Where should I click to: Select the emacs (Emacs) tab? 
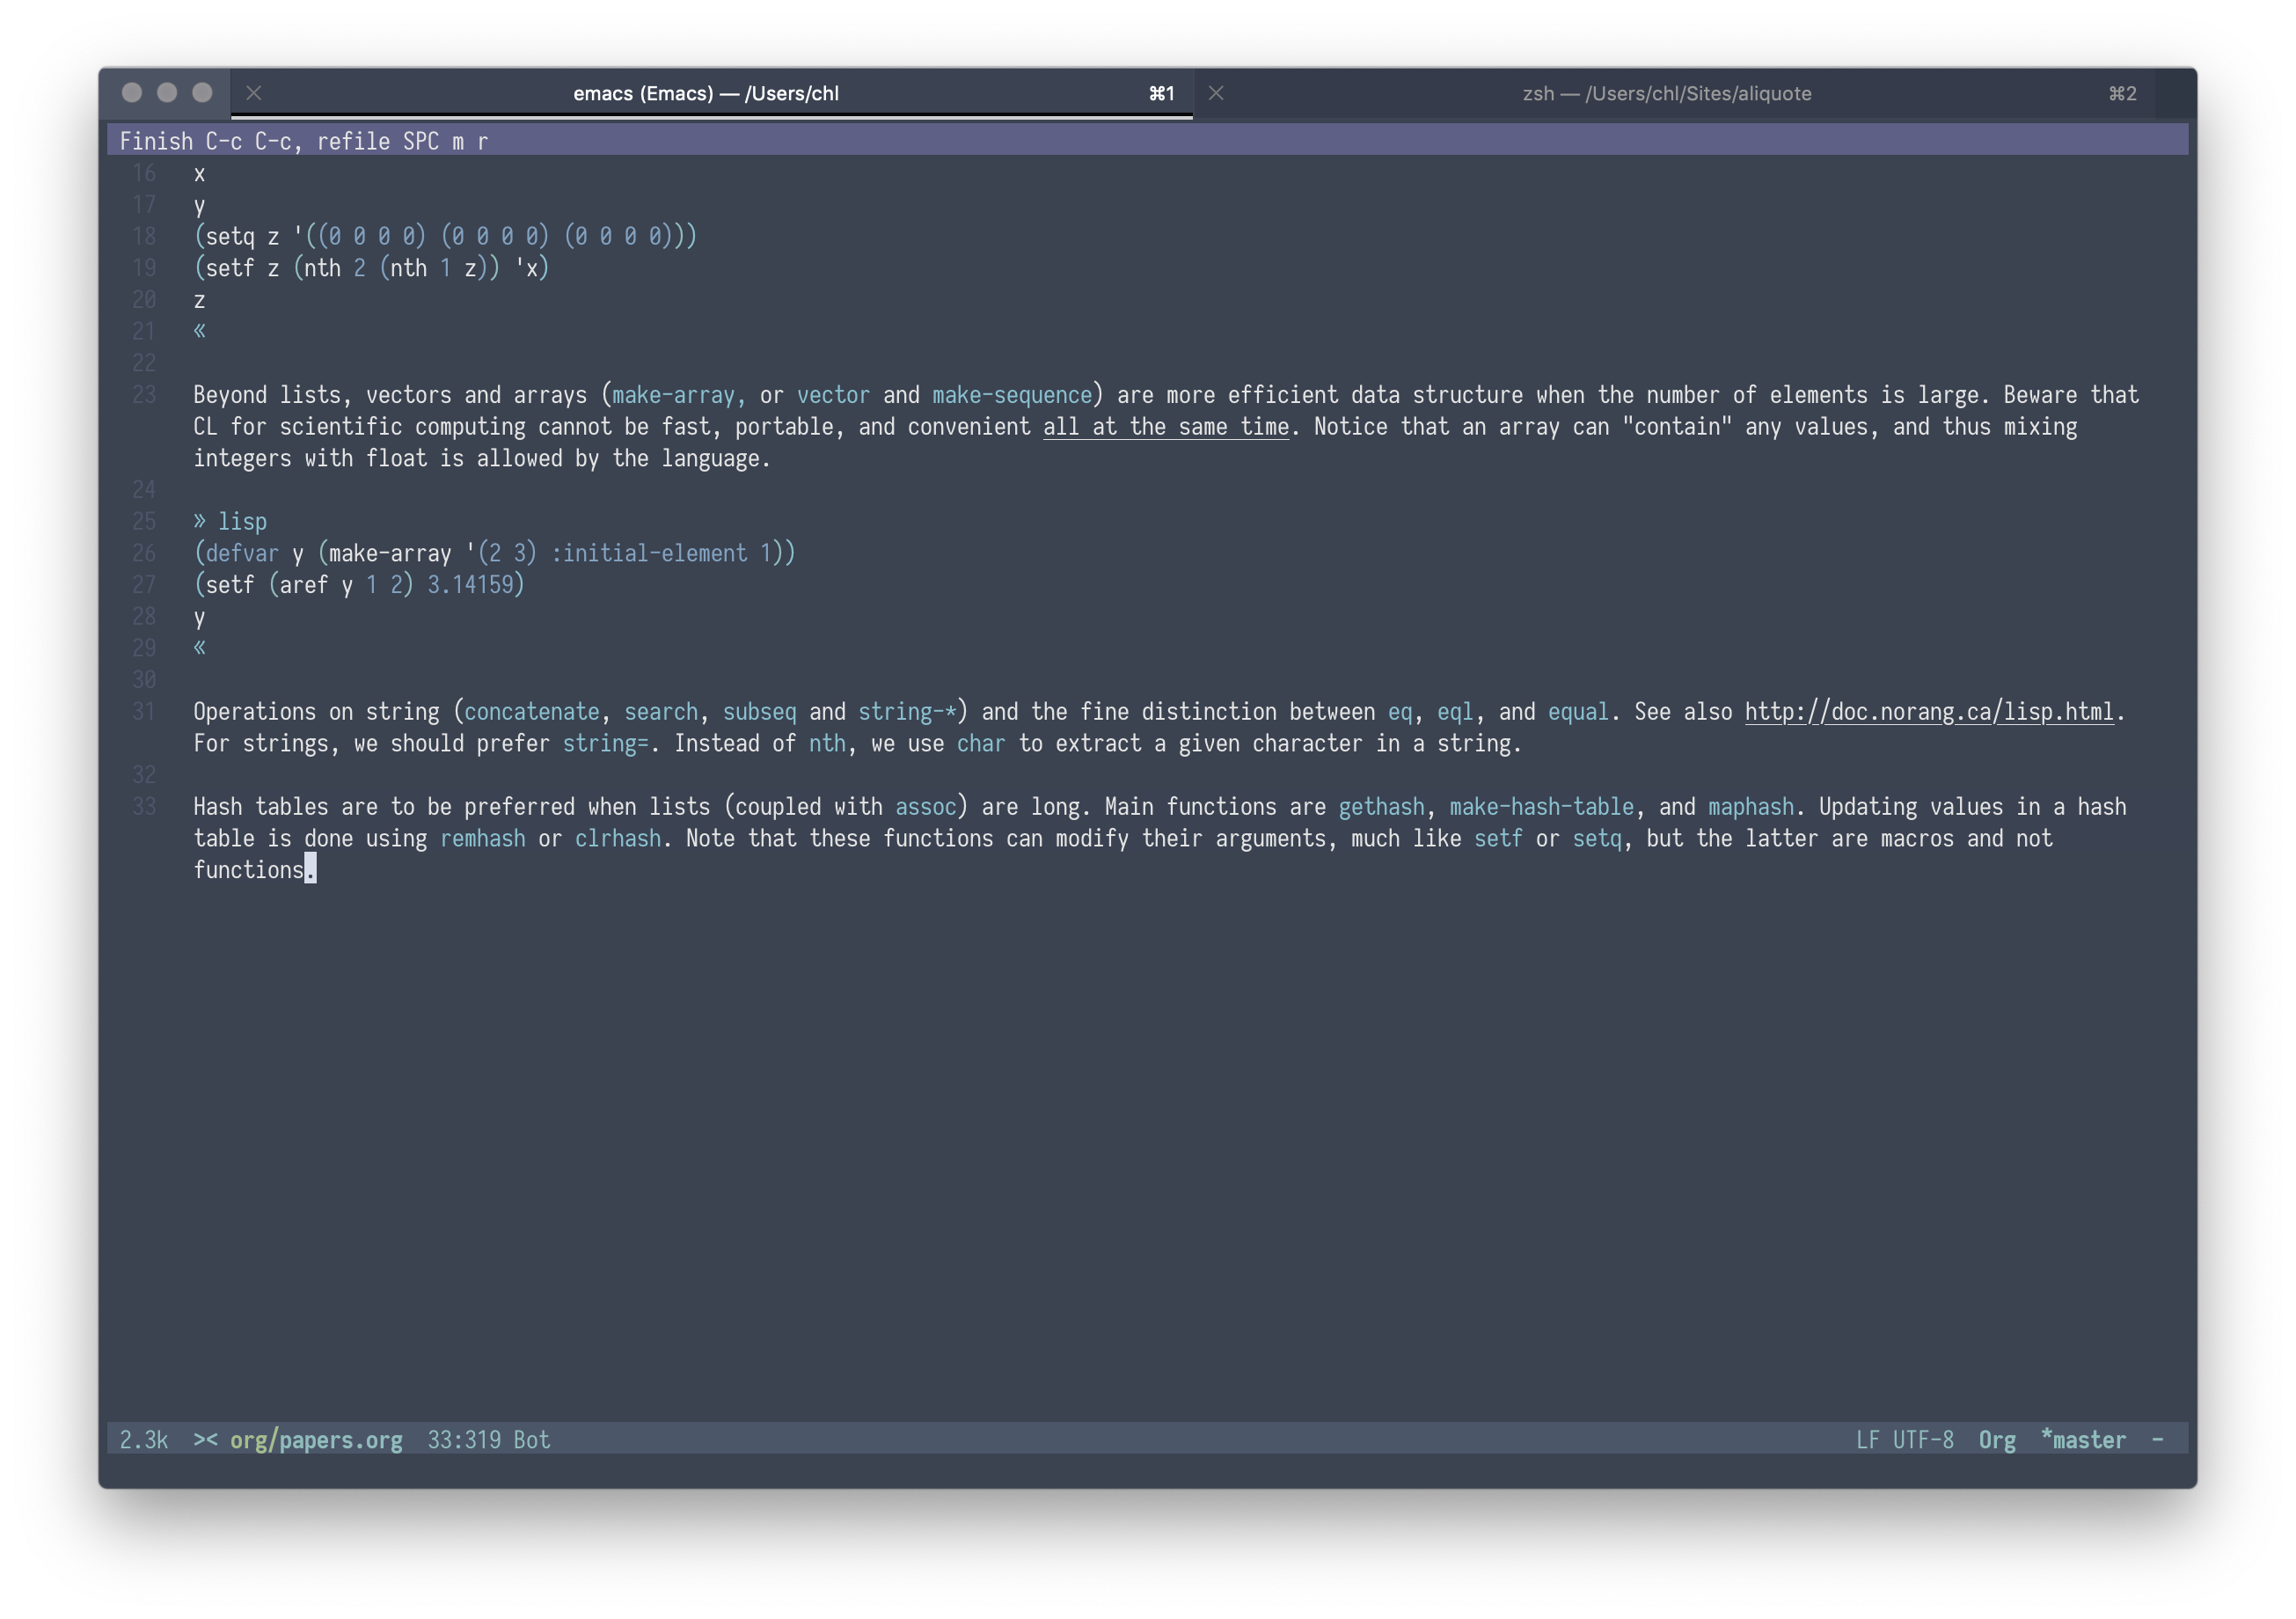pyautogui.click(x=705, y=93)
